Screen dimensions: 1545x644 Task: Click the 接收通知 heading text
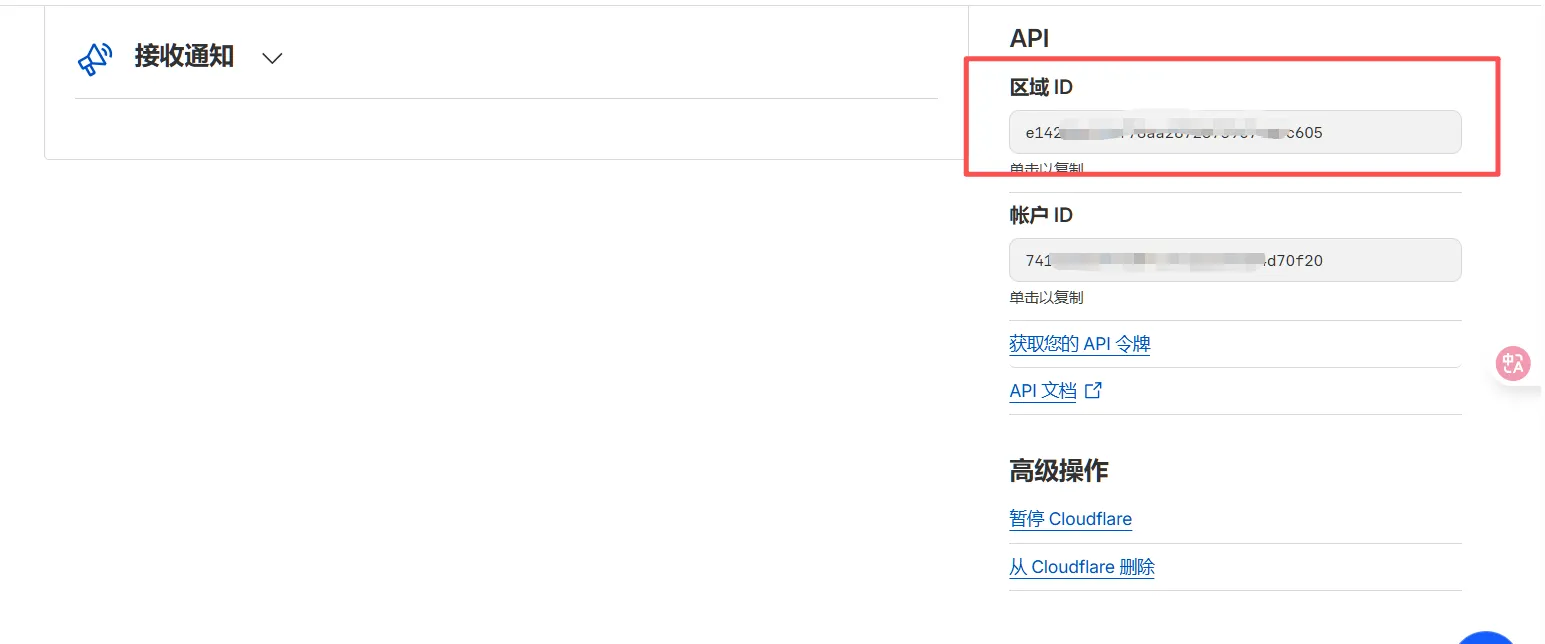click(184, 57)
